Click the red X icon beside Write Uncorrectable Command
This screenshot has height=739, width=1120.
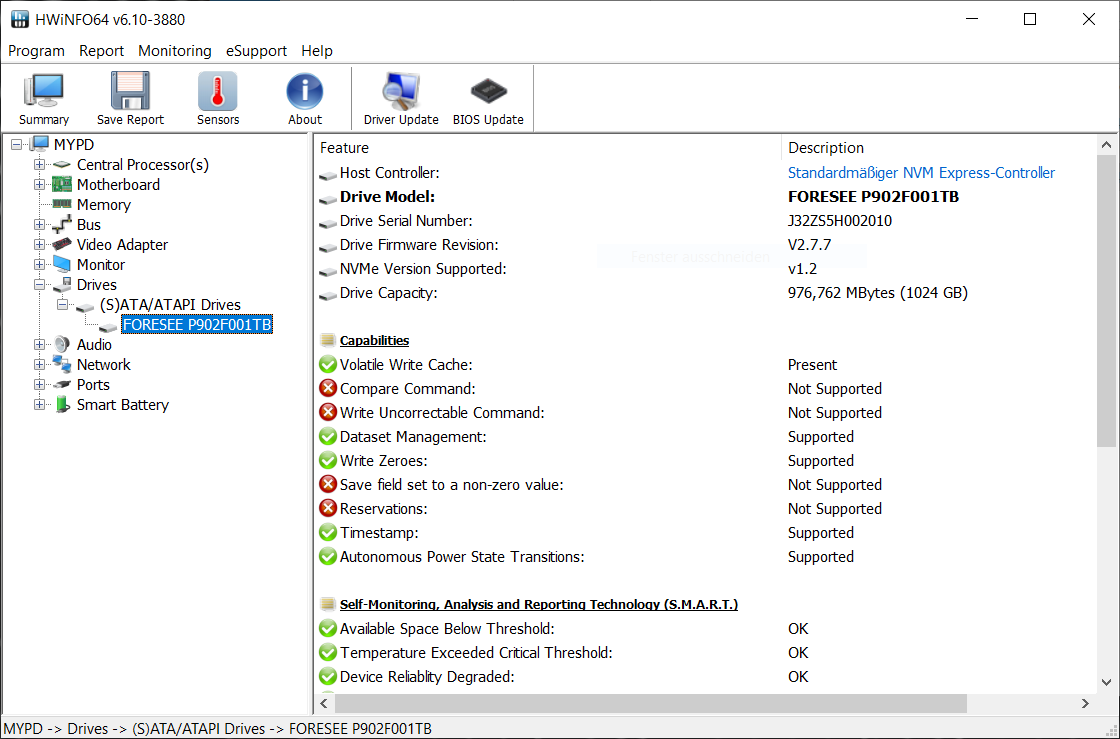pyautogui.click(x=328, y=413)
